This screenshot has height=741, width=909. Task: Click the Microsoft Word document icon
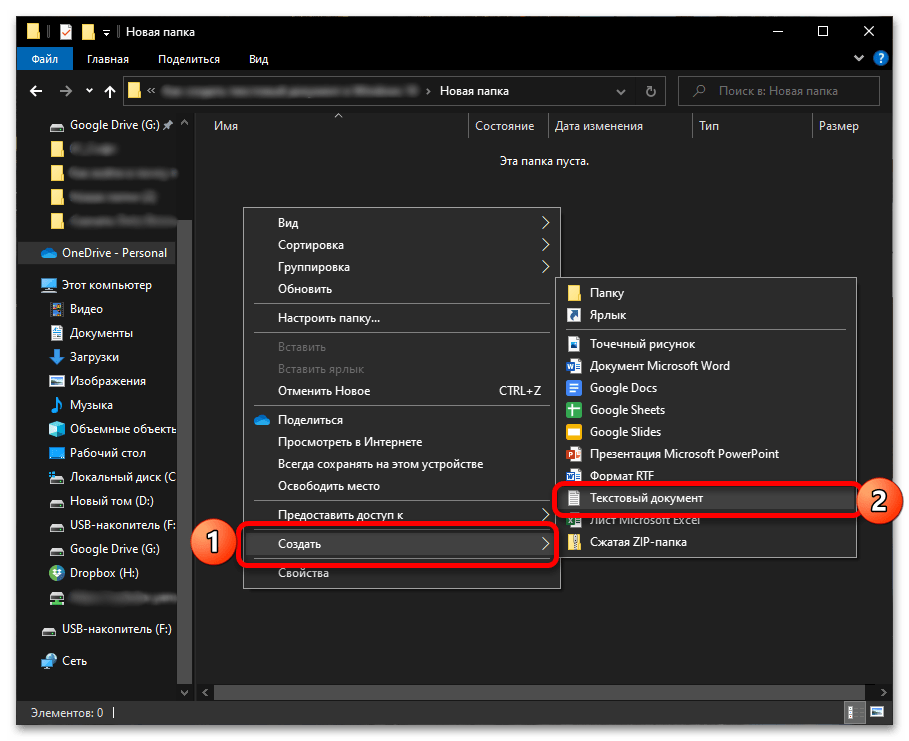(x=574, y=366)
